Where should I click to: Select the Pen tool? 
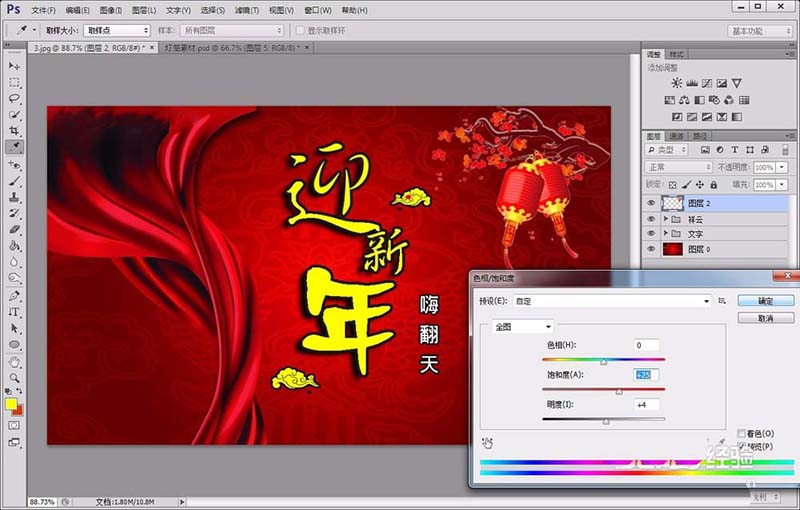pos(15,296)
